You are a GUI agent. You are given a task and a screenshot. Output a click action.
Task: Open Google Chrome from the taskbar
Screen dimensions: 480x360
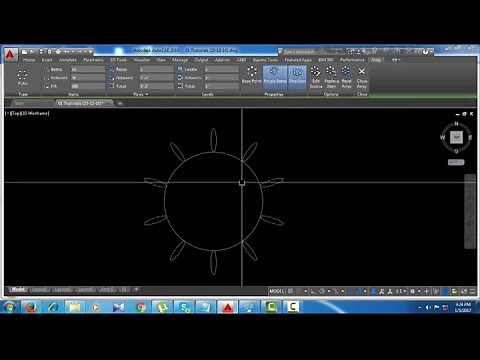(x=140, y=307)
